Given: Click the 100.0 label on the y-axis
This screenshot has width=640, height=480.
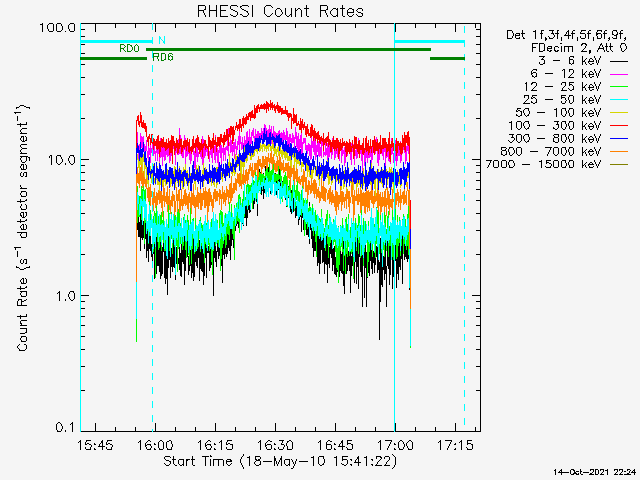Looking at the screenshot, I should (58, 27).
